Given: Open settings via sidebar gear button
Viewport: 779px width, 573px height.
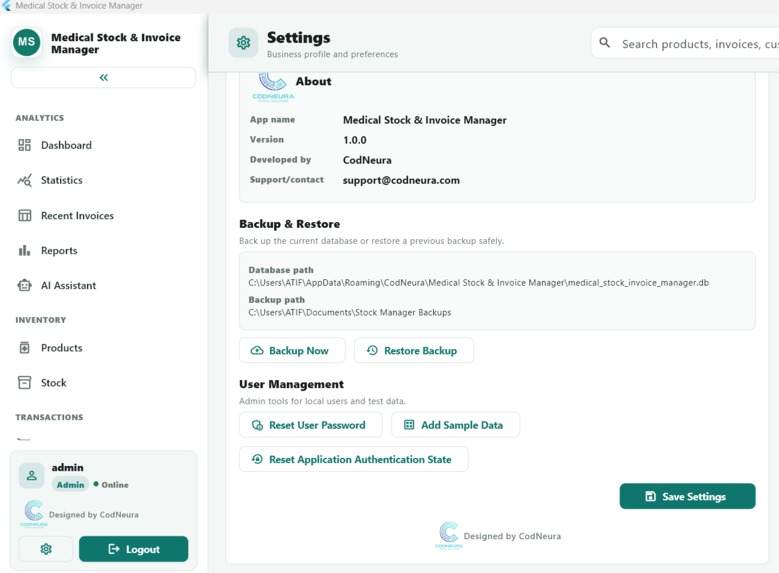Looking at the screenshot, I should 46,549.
